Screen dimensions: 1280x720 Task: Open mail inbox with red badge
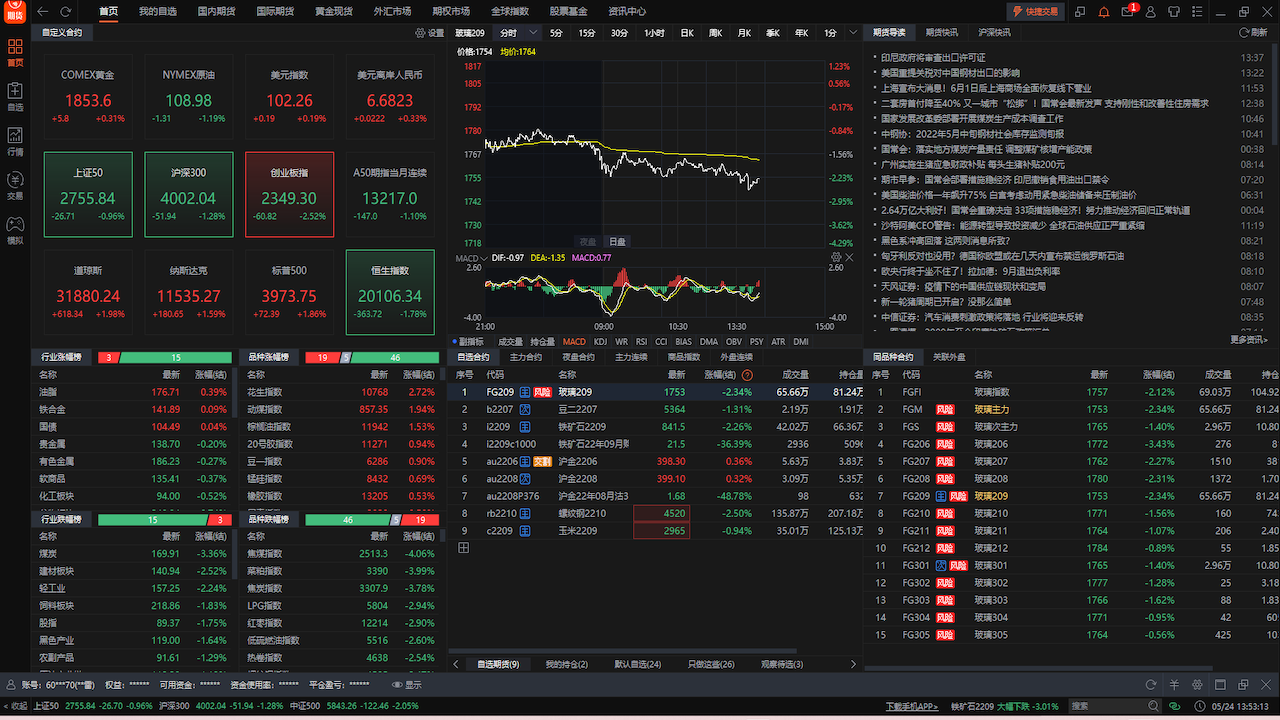[1128, 11]
